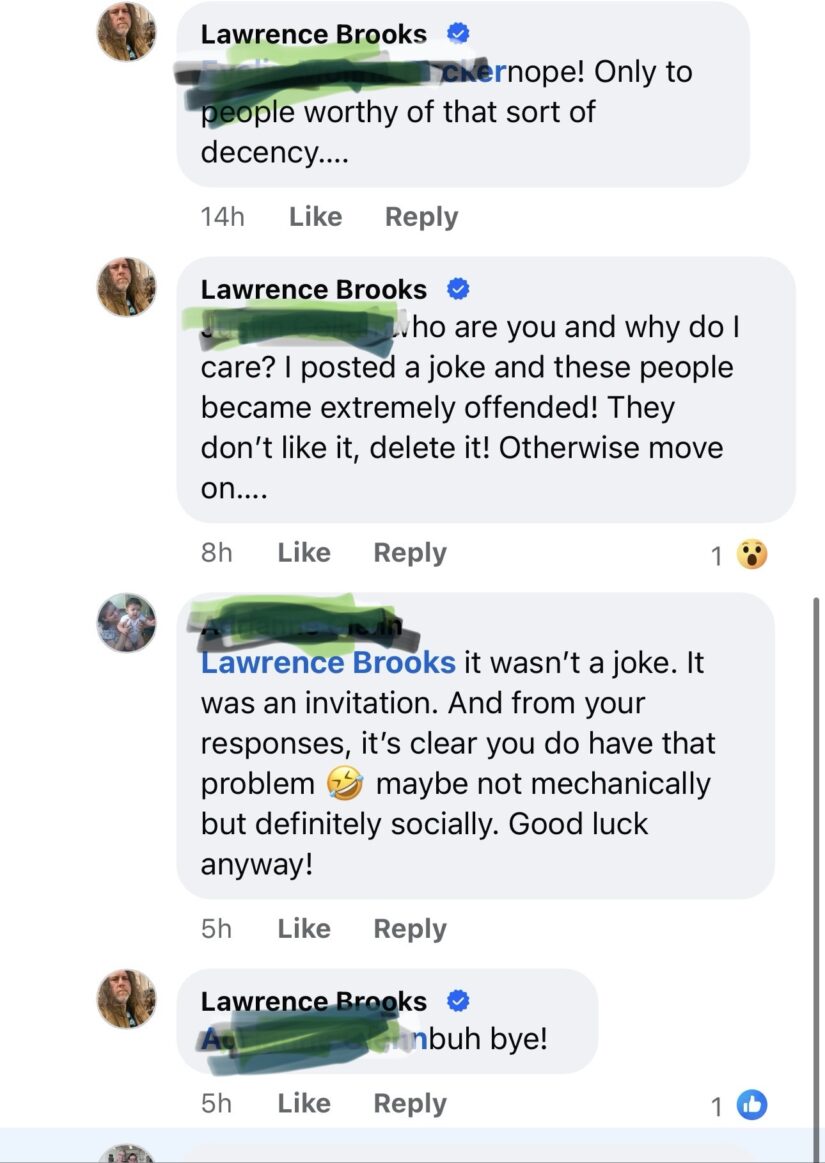This screenshot has height=1163, width=825.
Task: Like the 'it wasn't a joke' comment
Action: pos(303,929)
